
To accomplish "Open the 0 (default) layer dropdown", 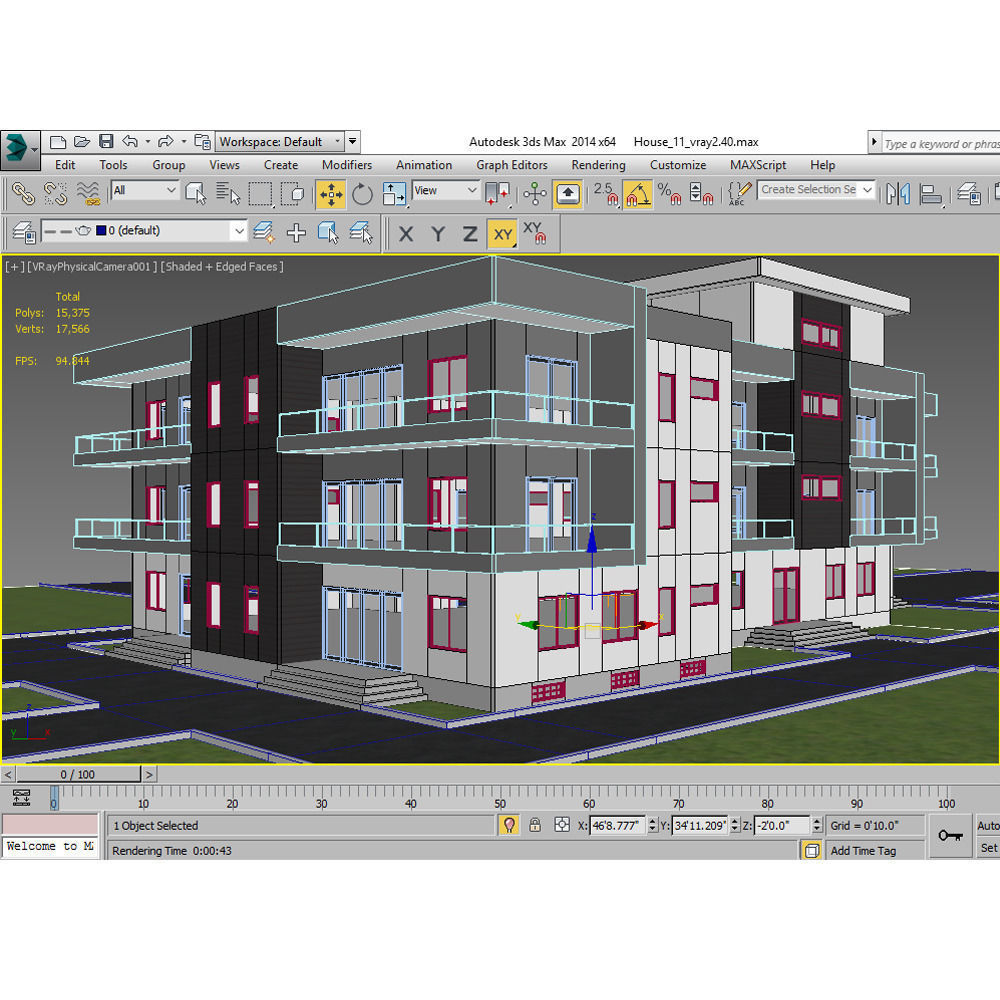I will tap(238, 232).
